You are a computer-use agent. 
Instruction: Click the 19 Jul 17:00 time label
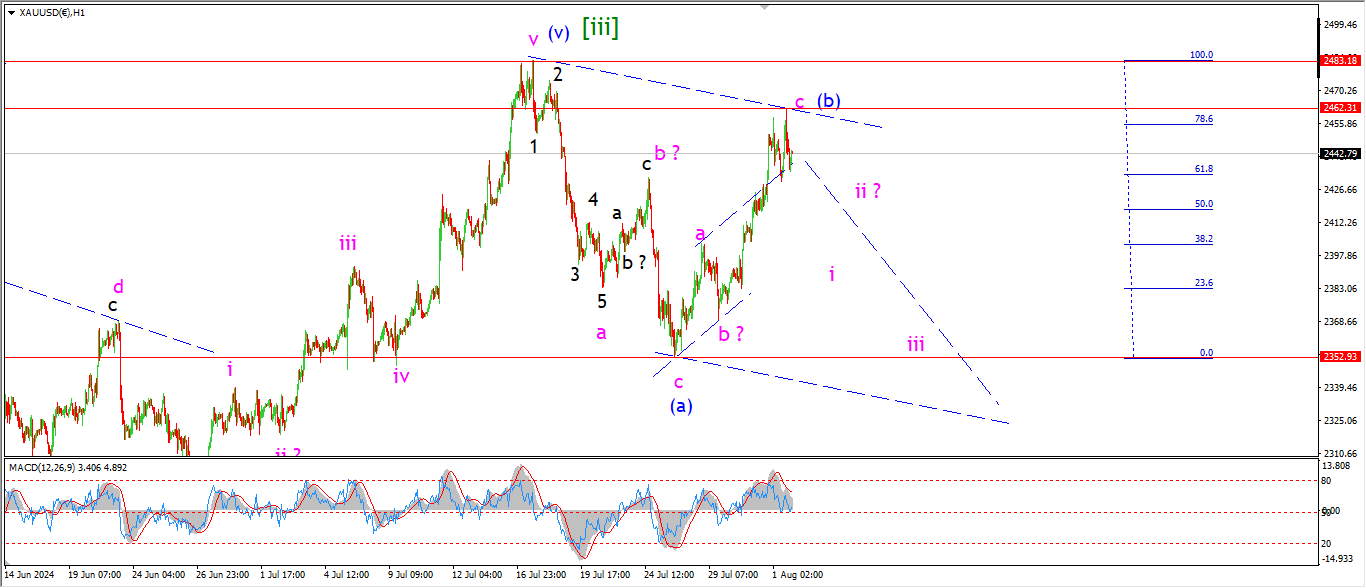[x=607, y=575]
